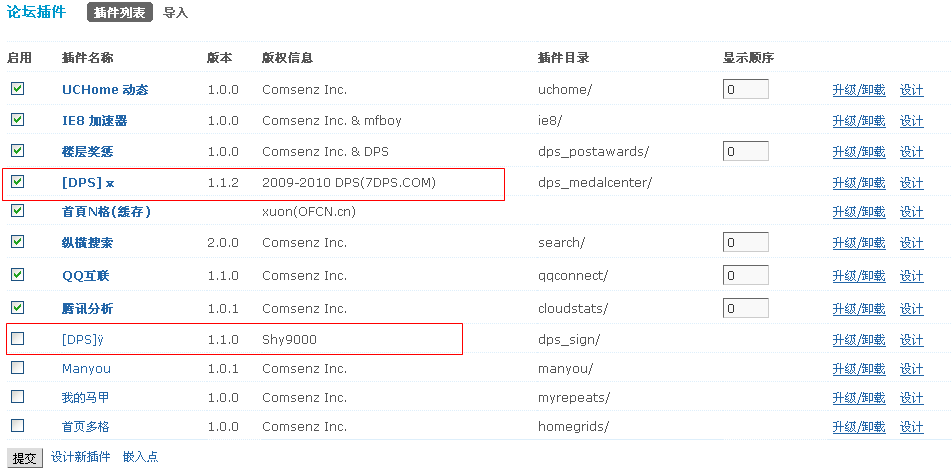Tick the checkbox for 我的马甲 plugin

pos(18,396)
